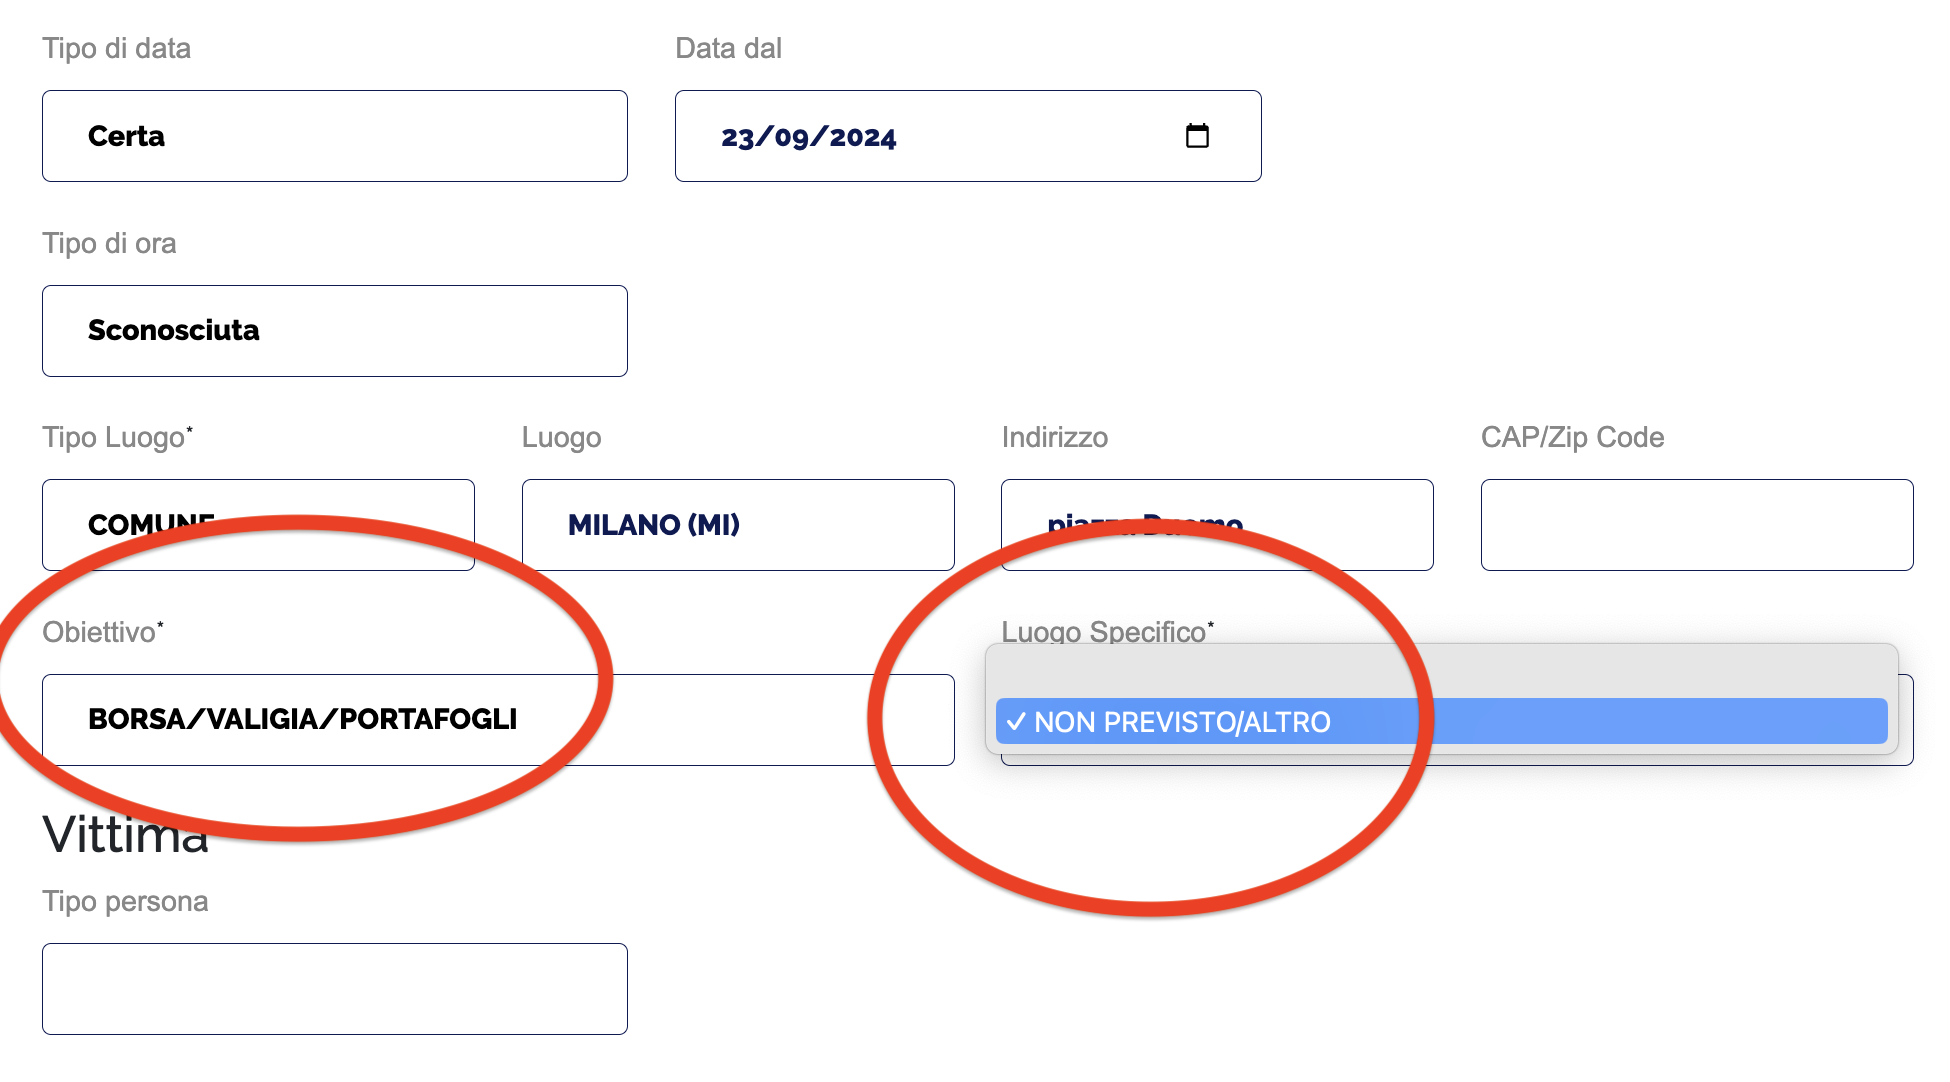Focus the Indirizzo address input field
This screenshot has width=1950, height=1082.
[1217, 525]
